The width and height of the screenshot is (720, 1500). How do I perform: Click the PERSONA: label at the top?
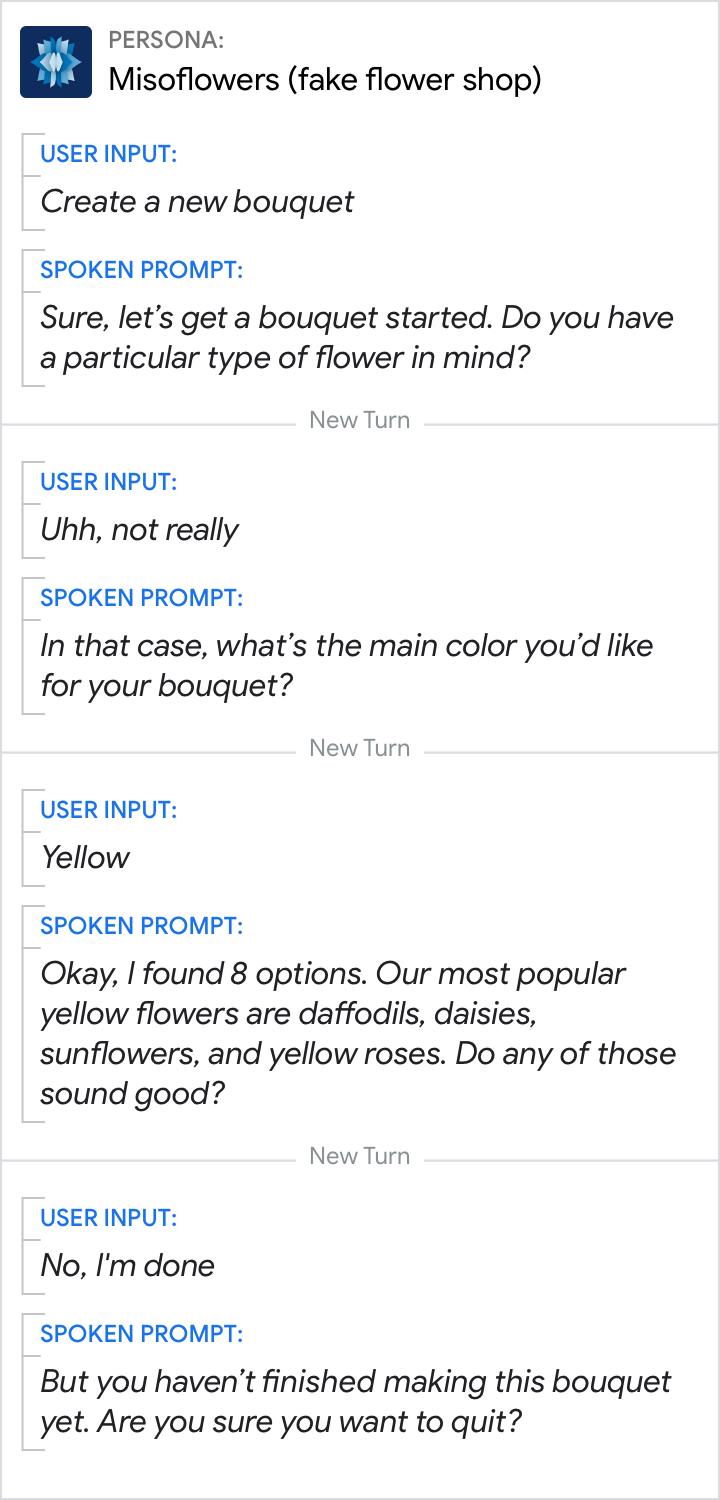pyautogui.click(x=166, y=40)
